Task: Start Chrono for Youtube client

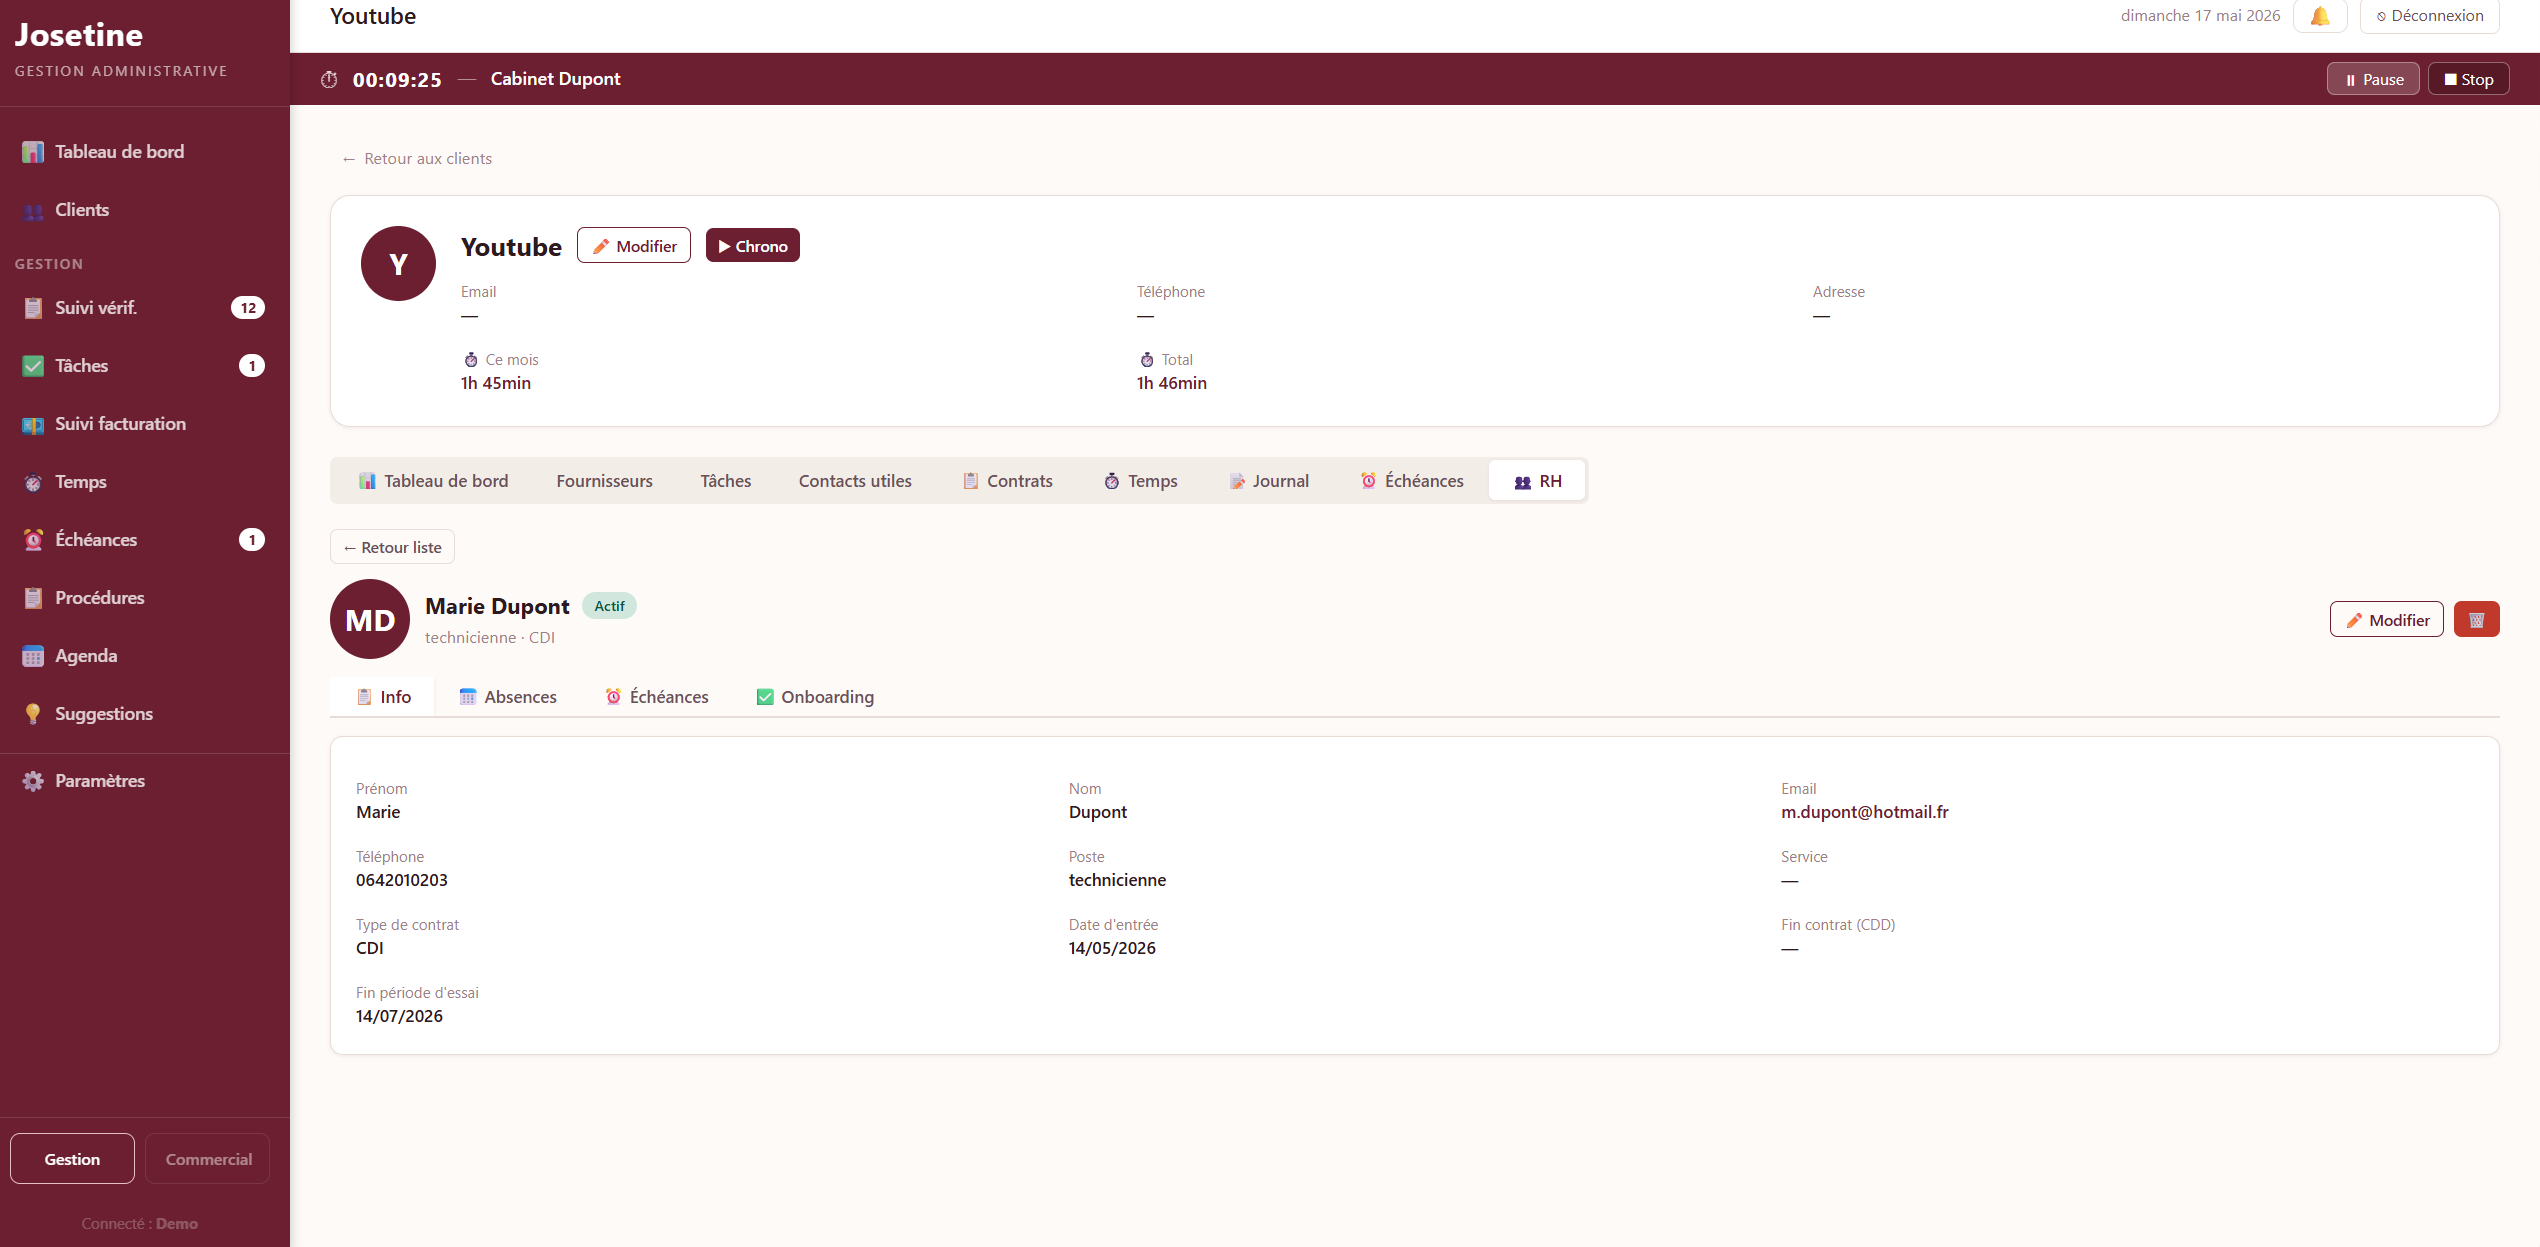Action: pos(752,245)
